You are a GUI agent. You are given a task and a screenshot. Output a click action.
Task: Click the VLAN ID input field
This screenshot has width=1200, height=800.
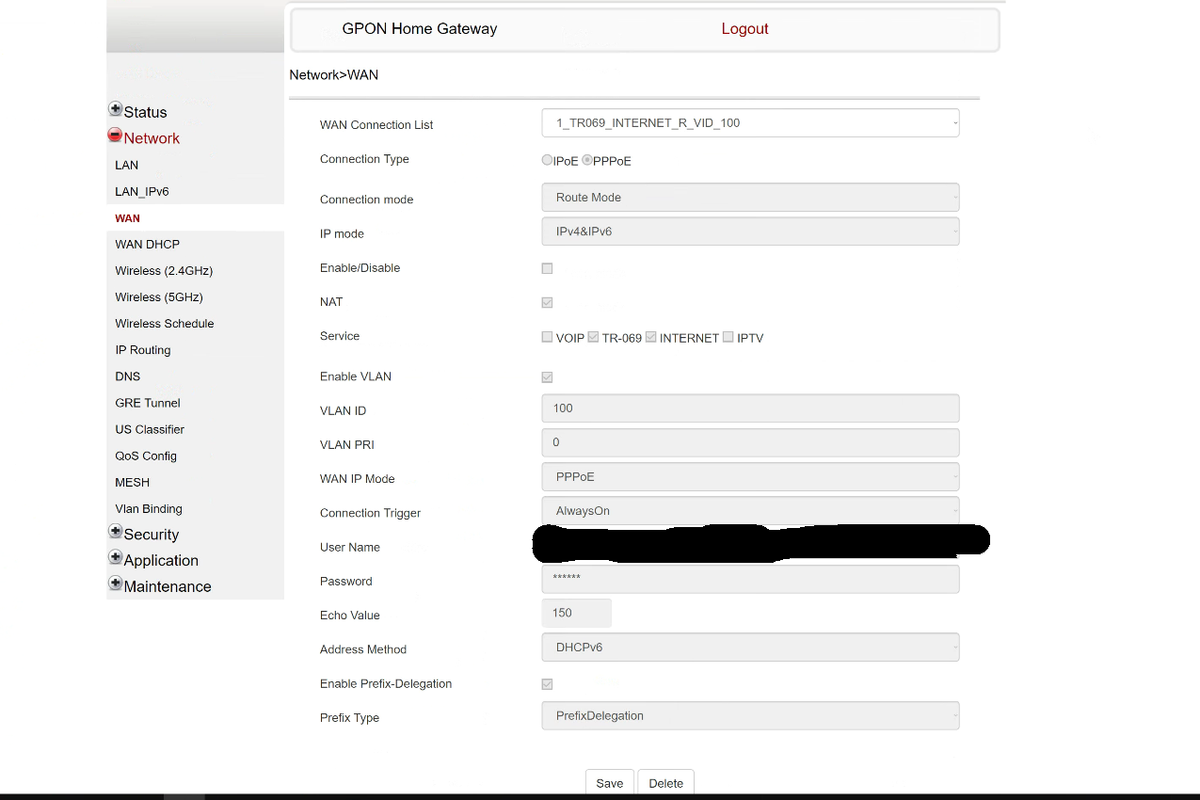(x=750, y=408)
